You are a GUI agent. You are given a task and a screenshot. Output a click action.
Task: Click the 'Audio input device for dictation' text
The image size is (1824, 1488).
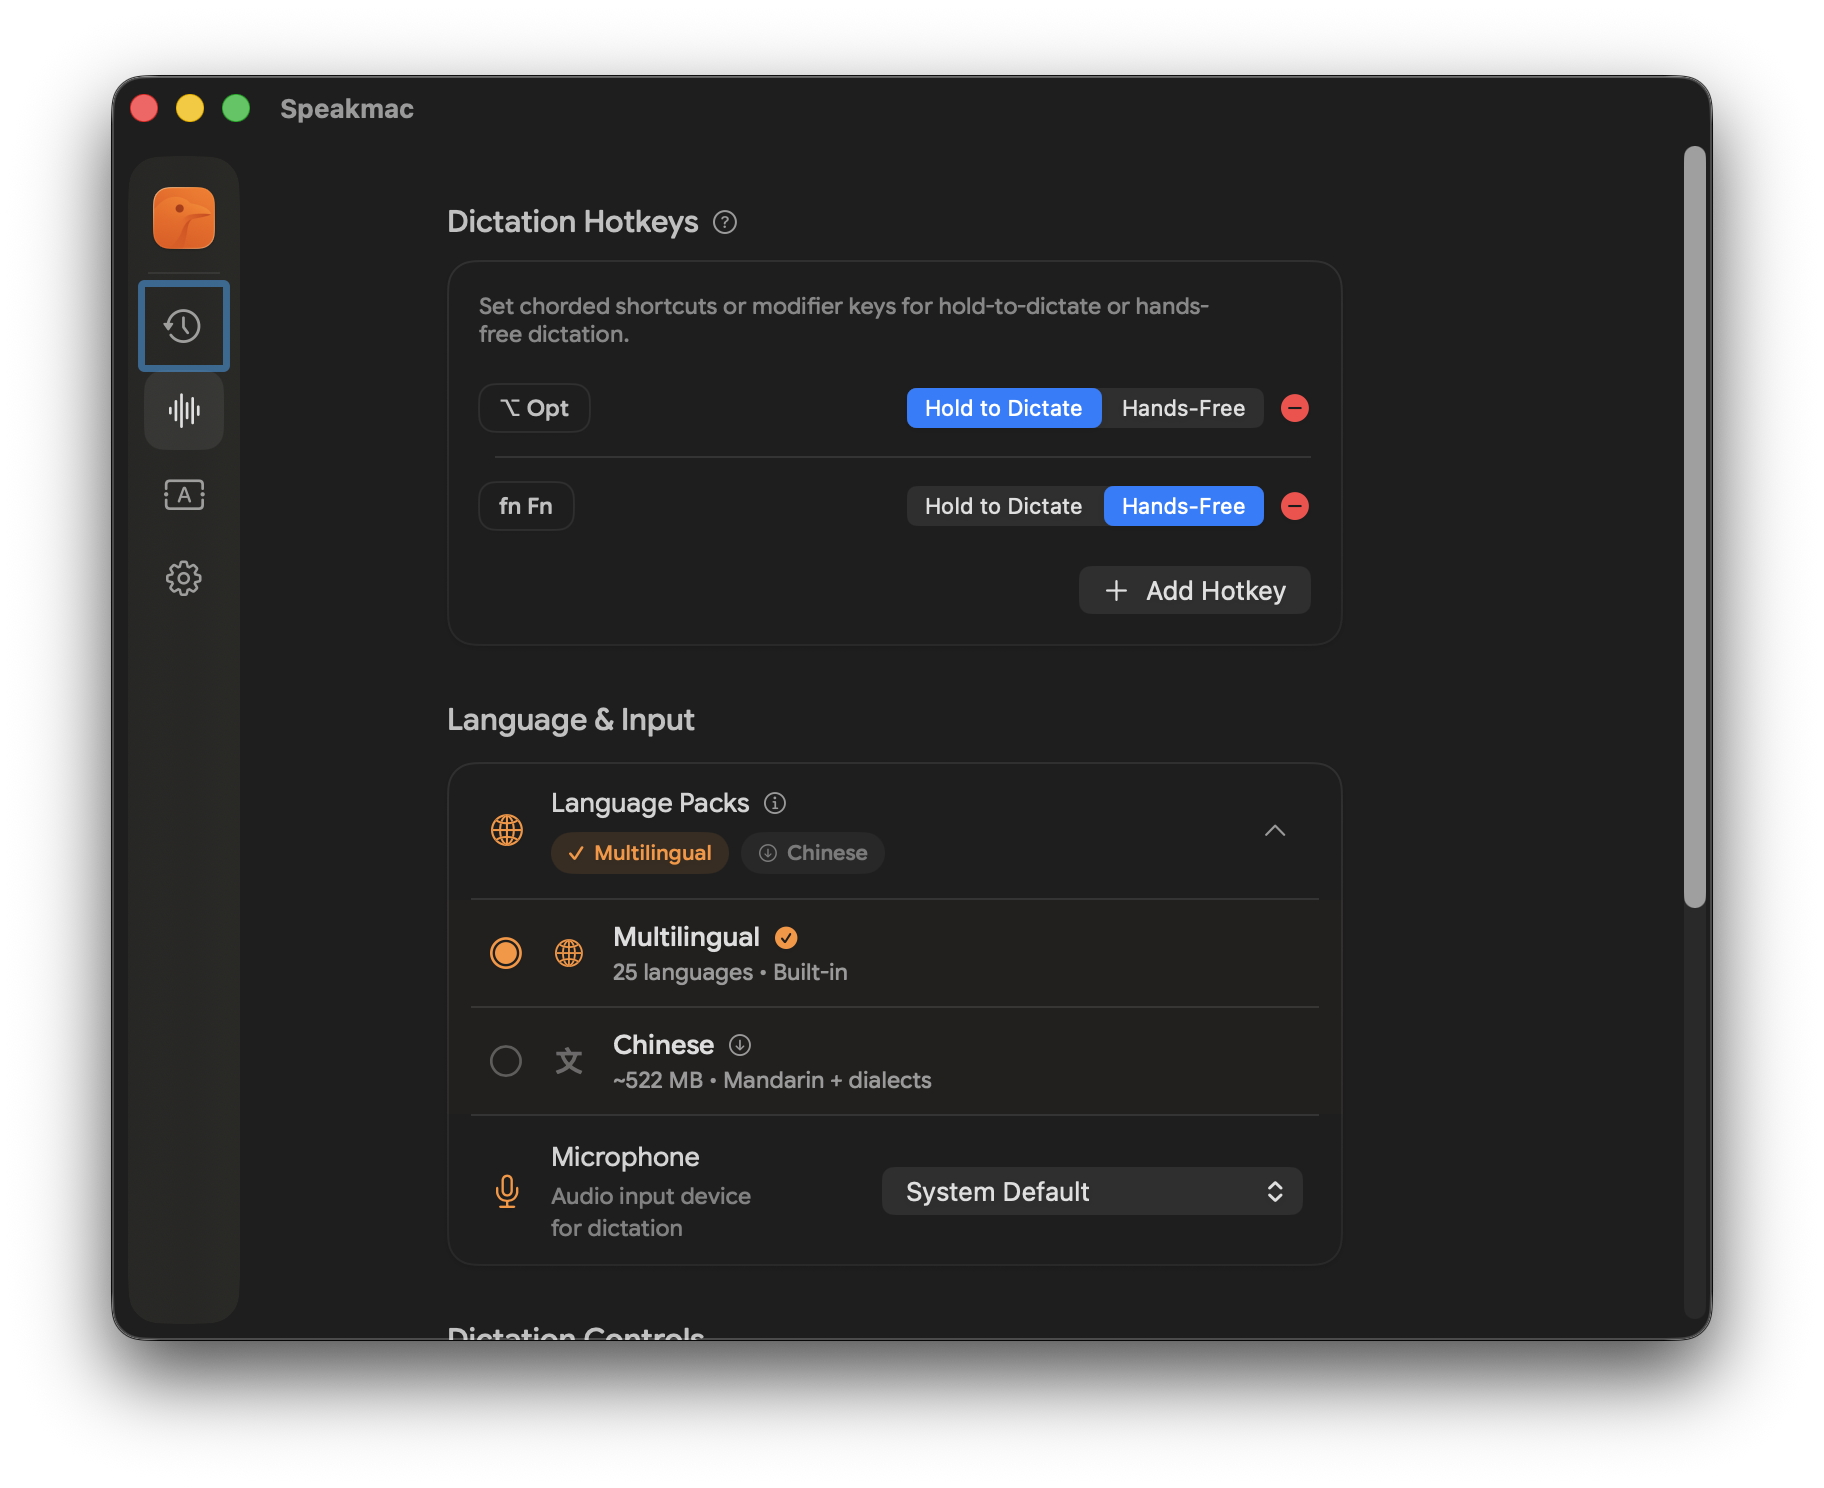[651, 1212]
